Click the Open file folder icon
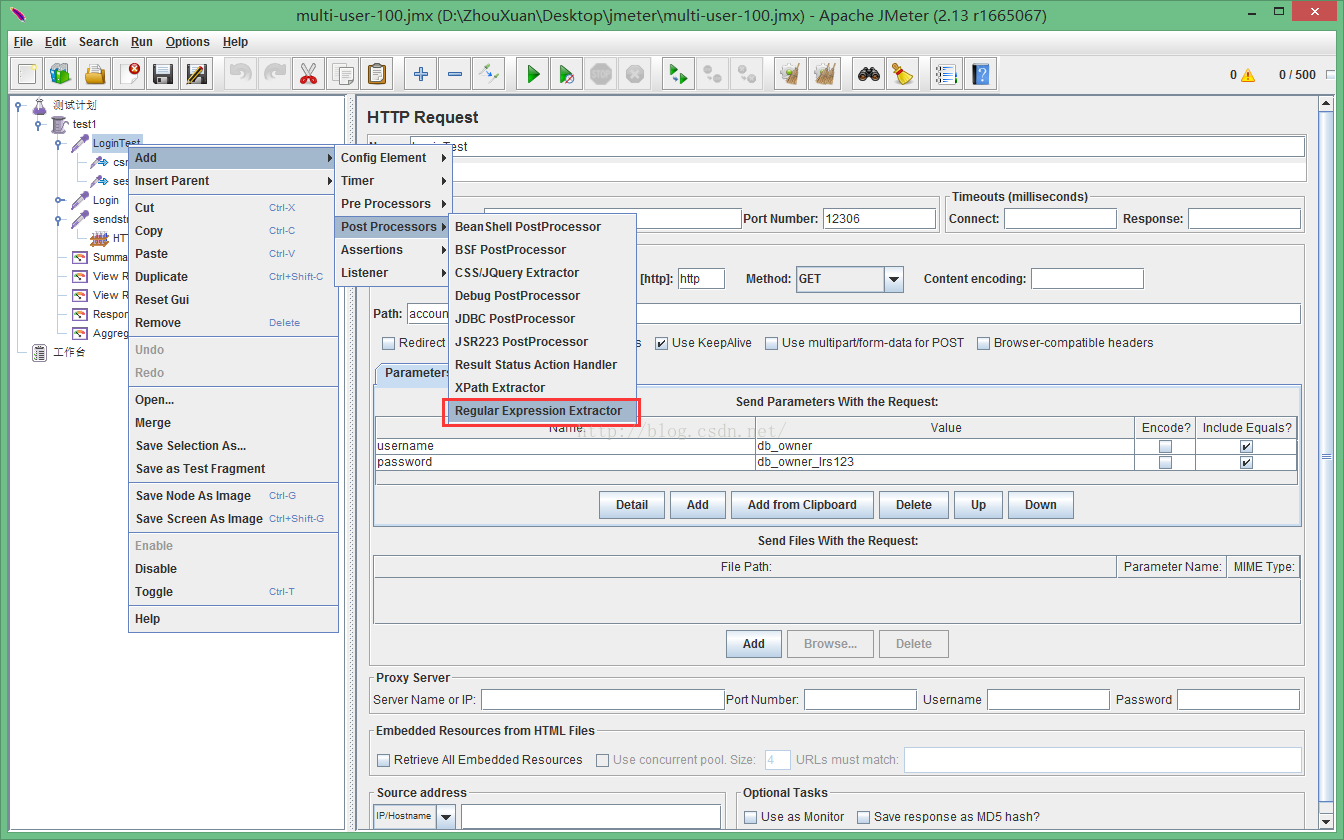The image size is (1344, 840). pyautogui.click(x=95, y=74)
